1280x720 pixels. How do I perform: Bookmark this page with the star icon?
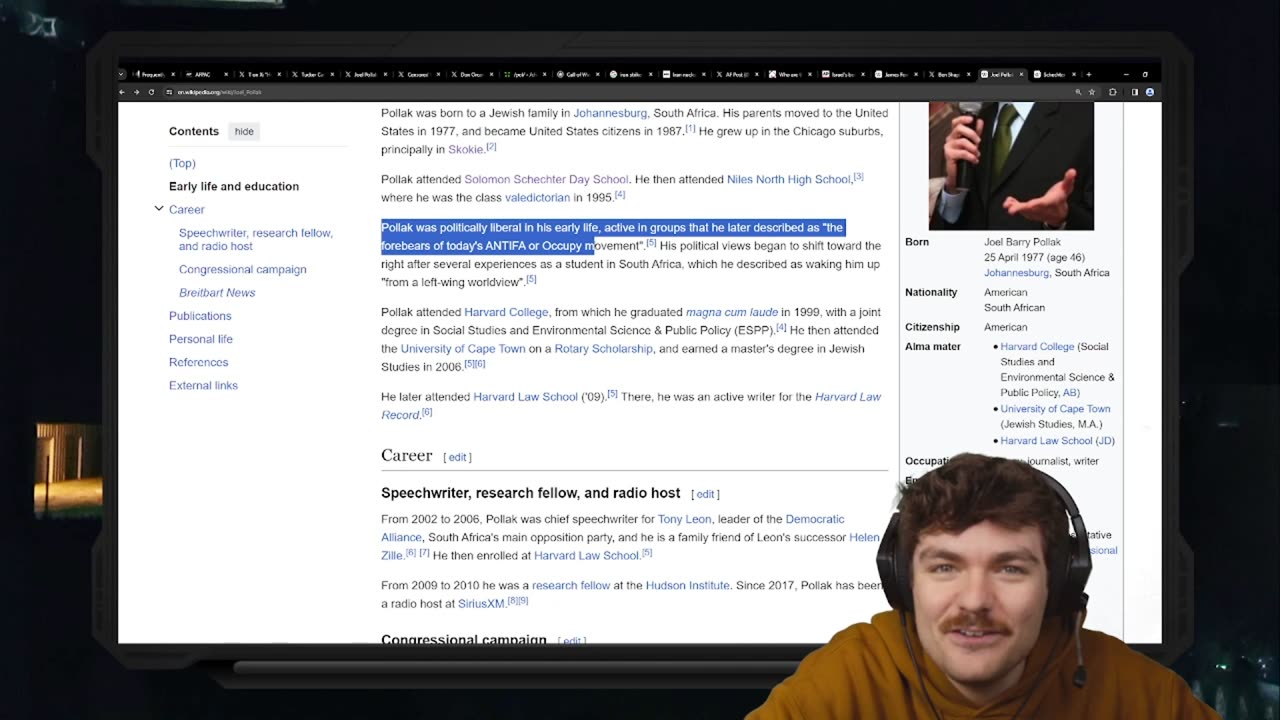click(x=1092, y=92)
